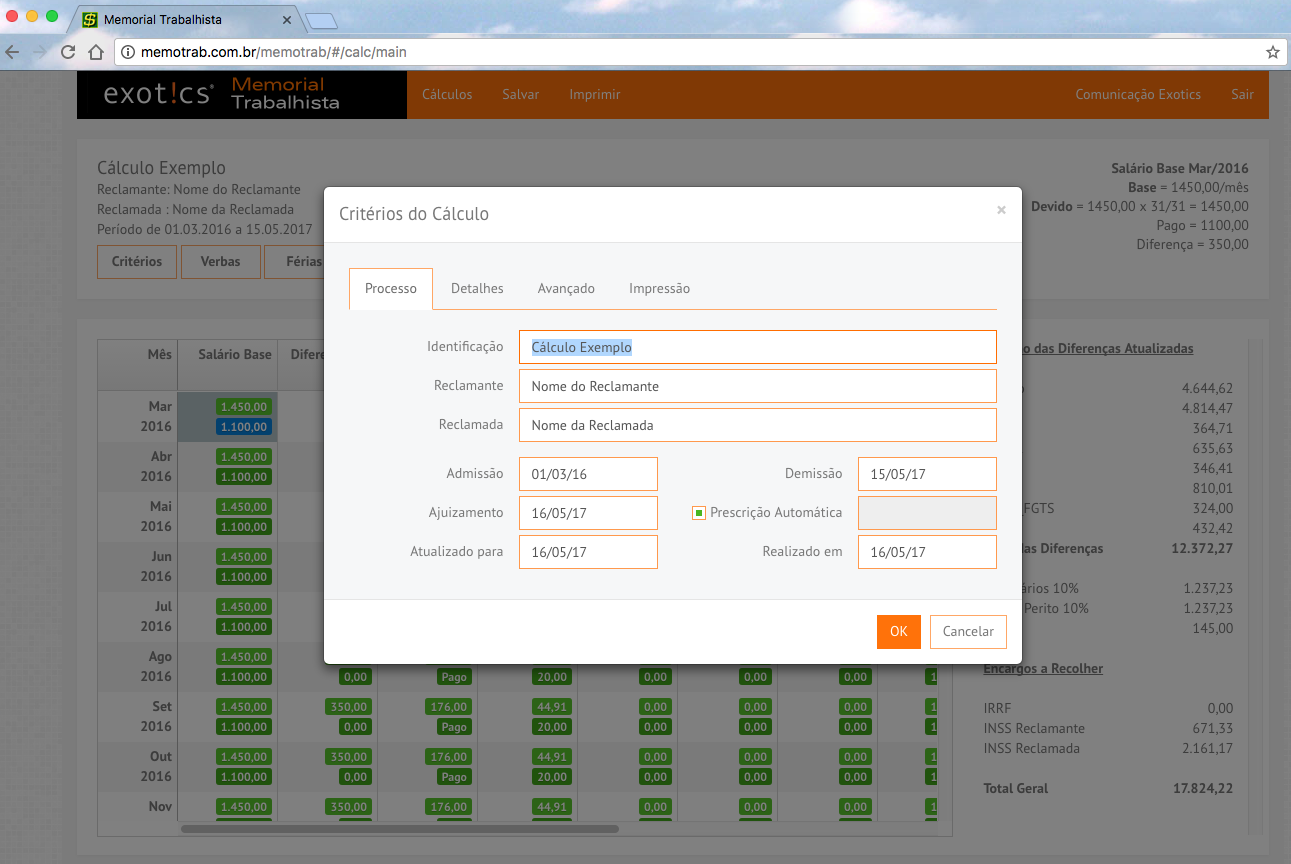Focus the Reclamante name field
This screenshot has width=1291, height=864.
pos(757,386)
